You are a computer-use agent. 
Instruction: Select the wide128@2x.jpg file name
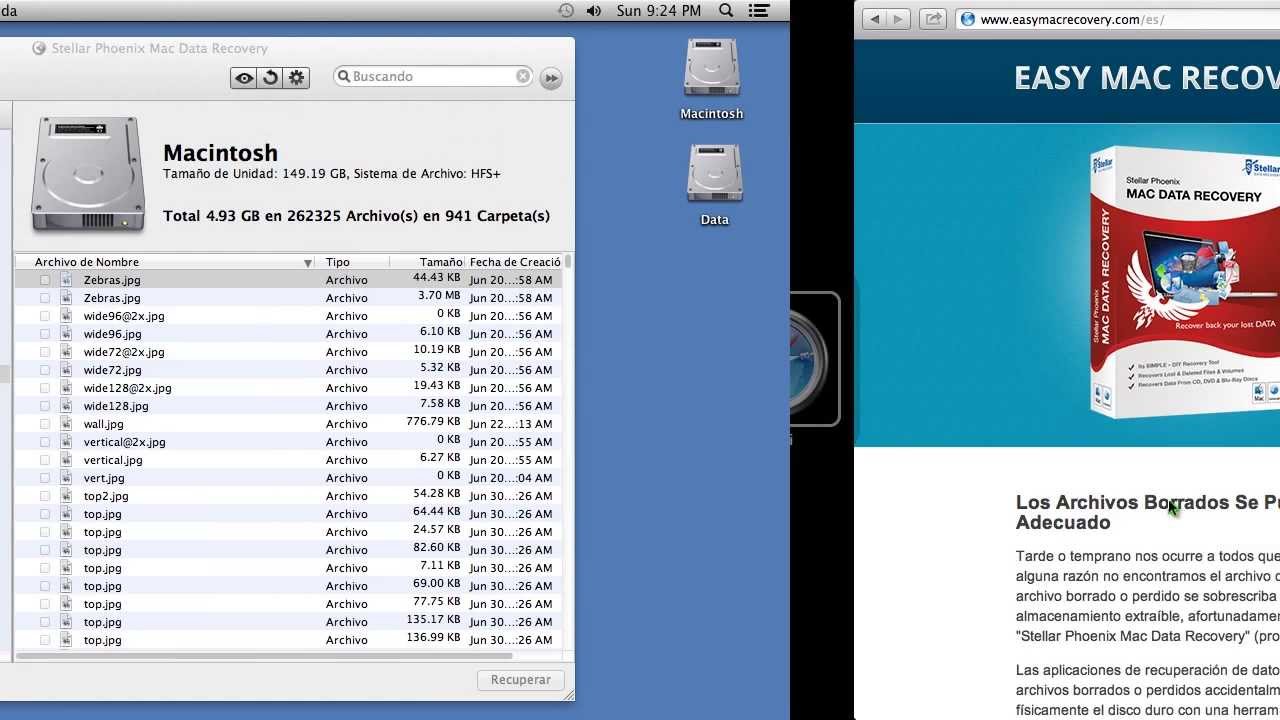point(127,388)
